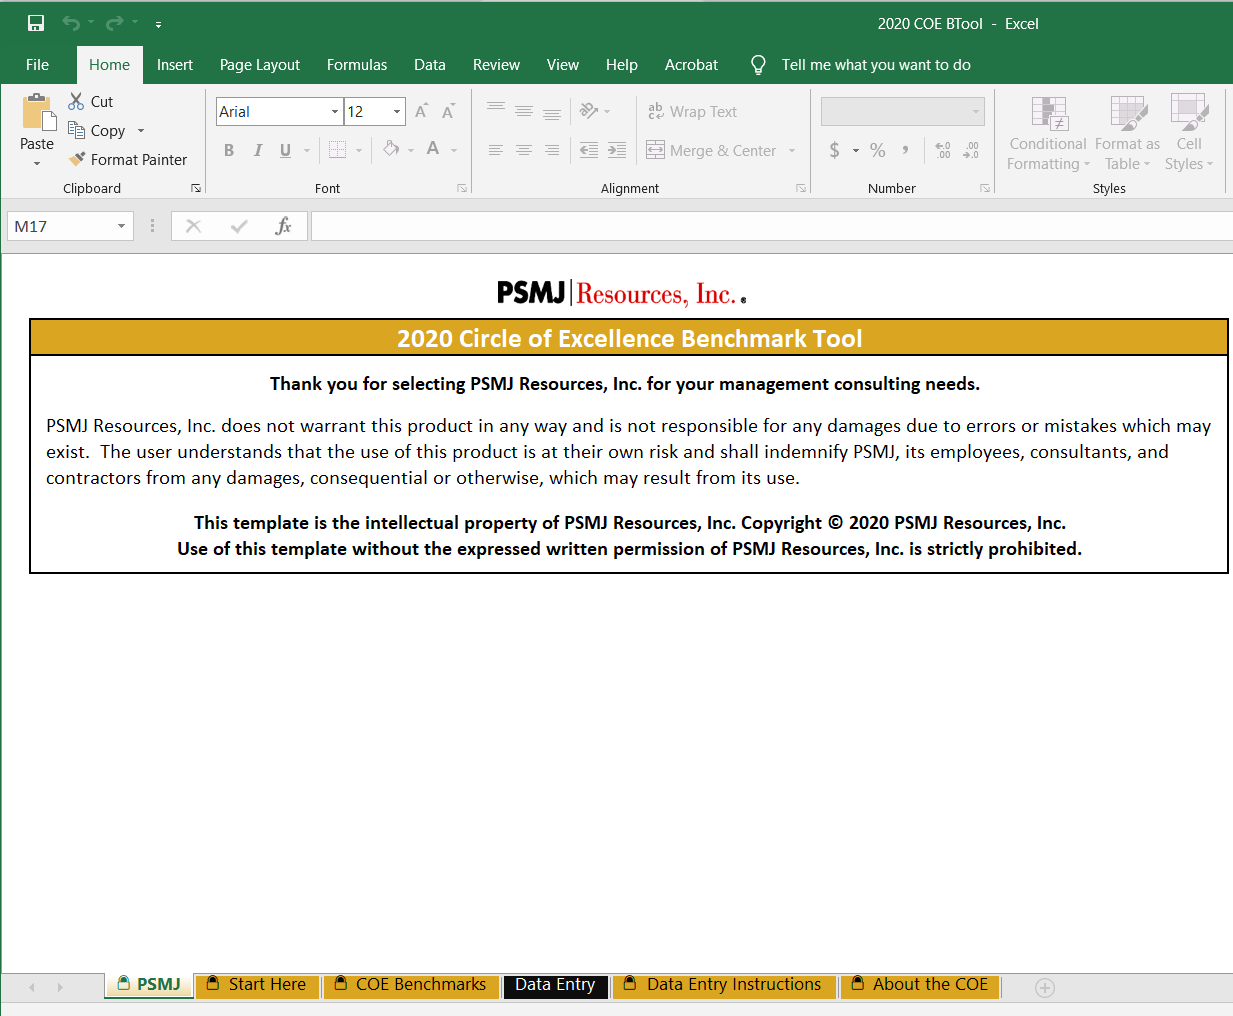The image size is (1233, 1016).
Task: Open the Fill Color bucket swatch
Action: (391, 150)
